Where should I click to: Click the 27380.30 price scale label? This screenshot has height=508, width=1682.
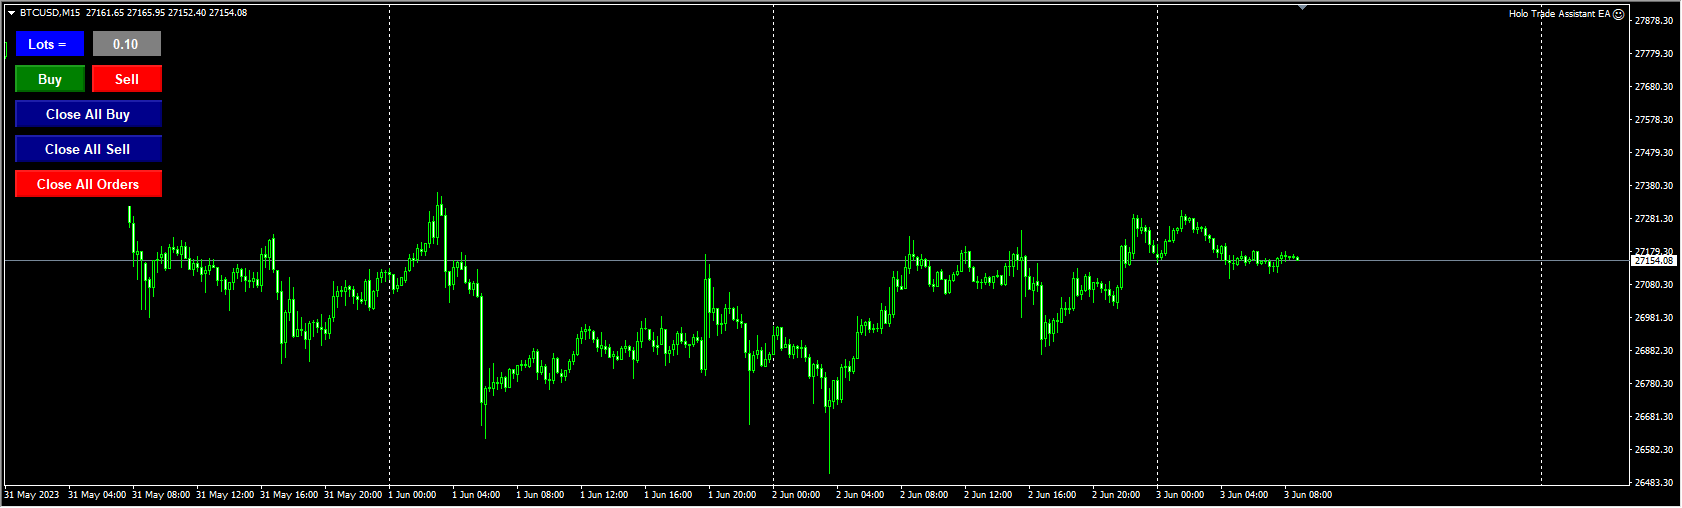click(1654, 186)
